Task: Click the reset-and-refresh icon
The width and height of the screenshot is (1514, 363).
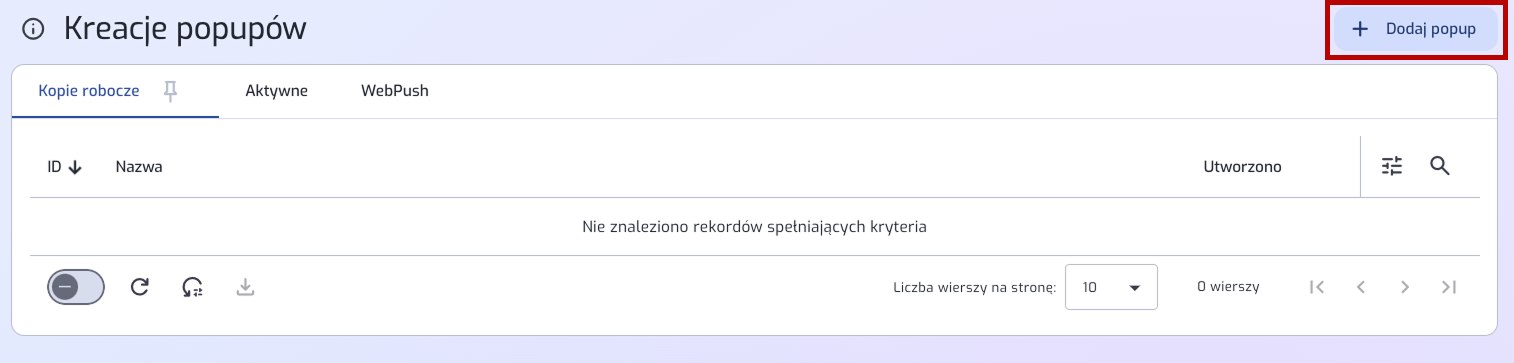Action: 193,287
